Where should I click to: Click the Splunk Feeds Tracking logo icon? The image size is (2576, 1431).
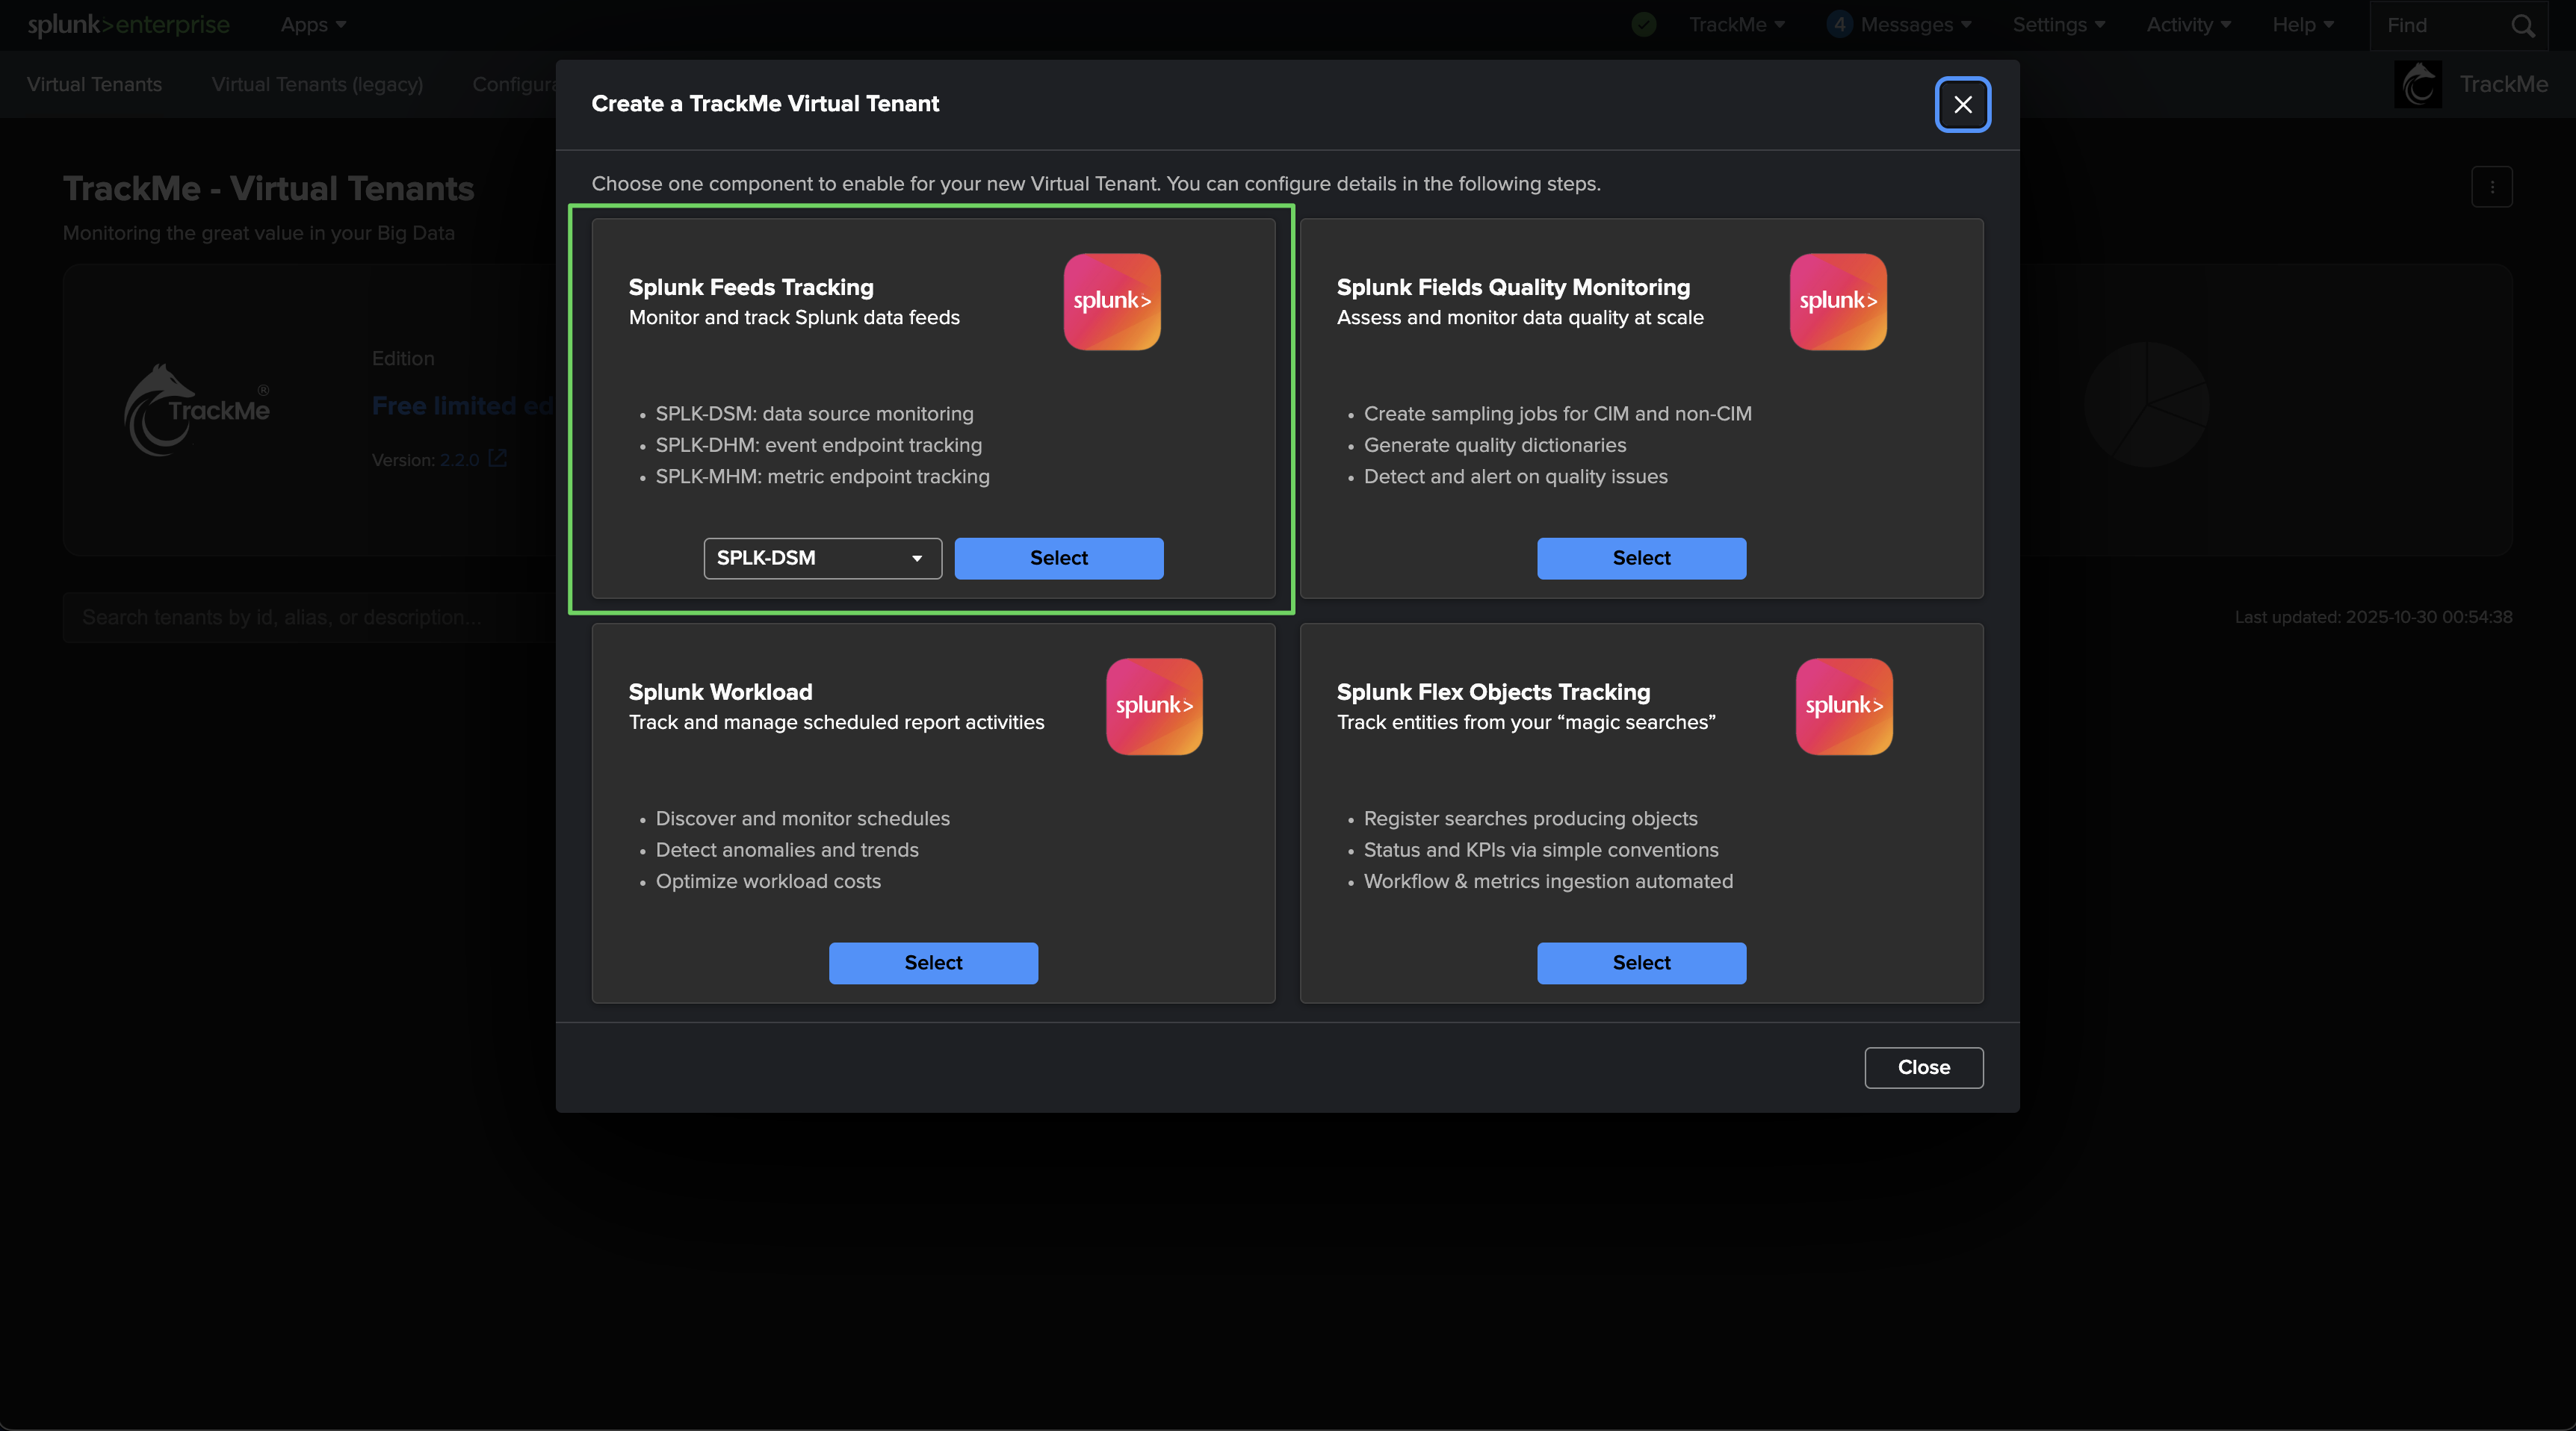coord(1111,301)
